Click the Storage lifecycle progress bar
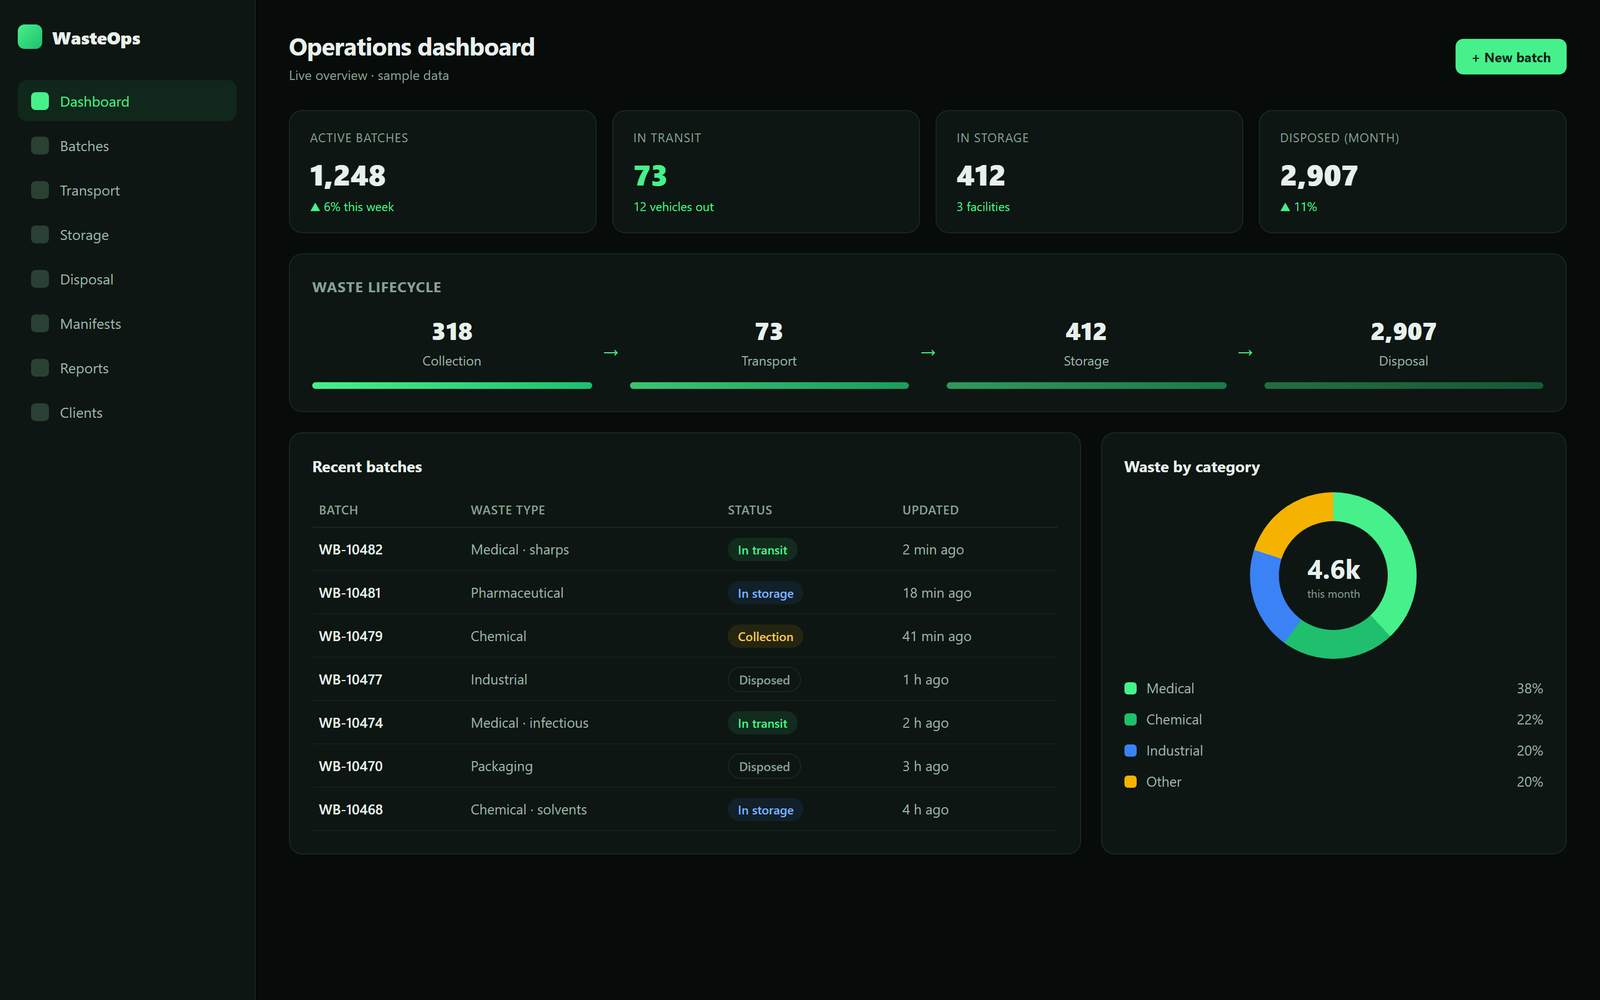Viewport: 1600px width, 1000px height. coord(1086,385)
